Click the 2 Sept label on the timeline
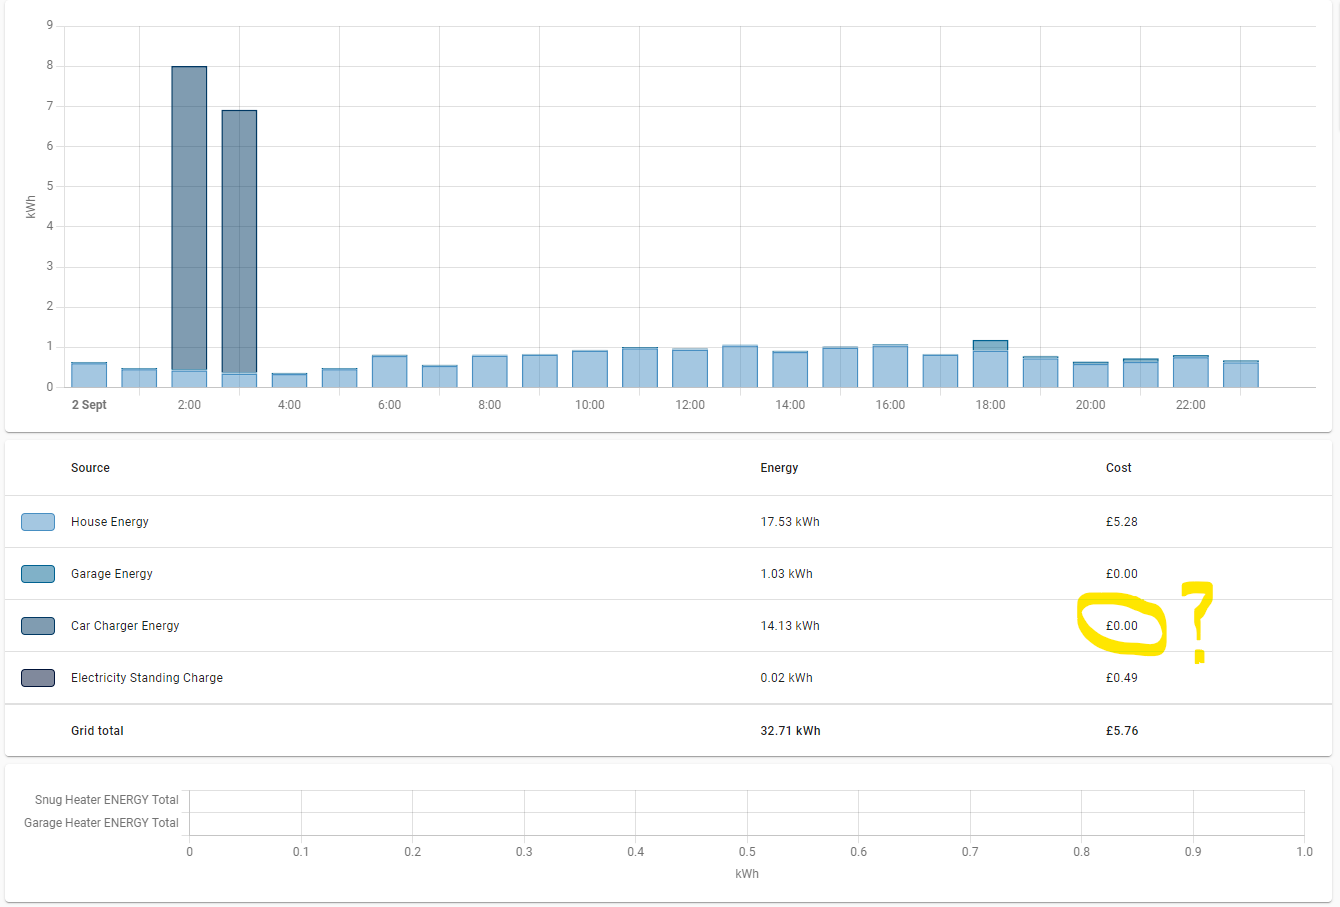This screenshot has height=907, width=1340. click(88, 404)
